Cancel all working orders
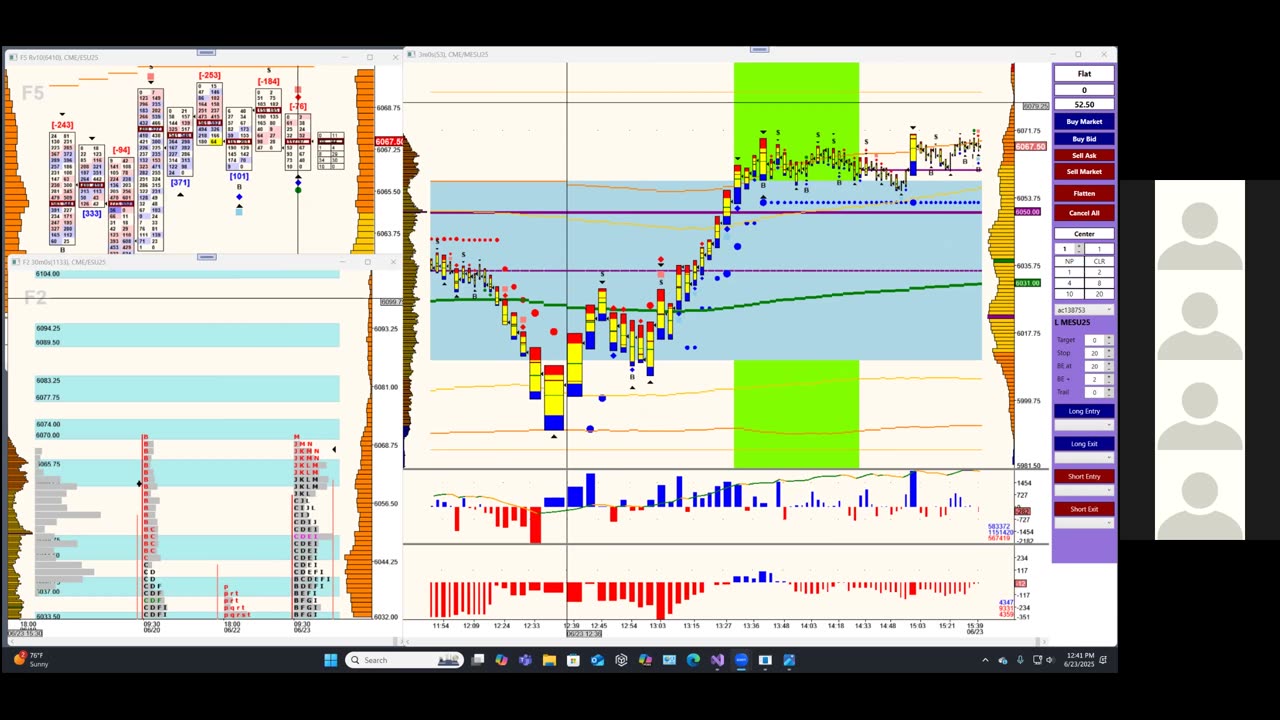 (x=1084, y=212)
